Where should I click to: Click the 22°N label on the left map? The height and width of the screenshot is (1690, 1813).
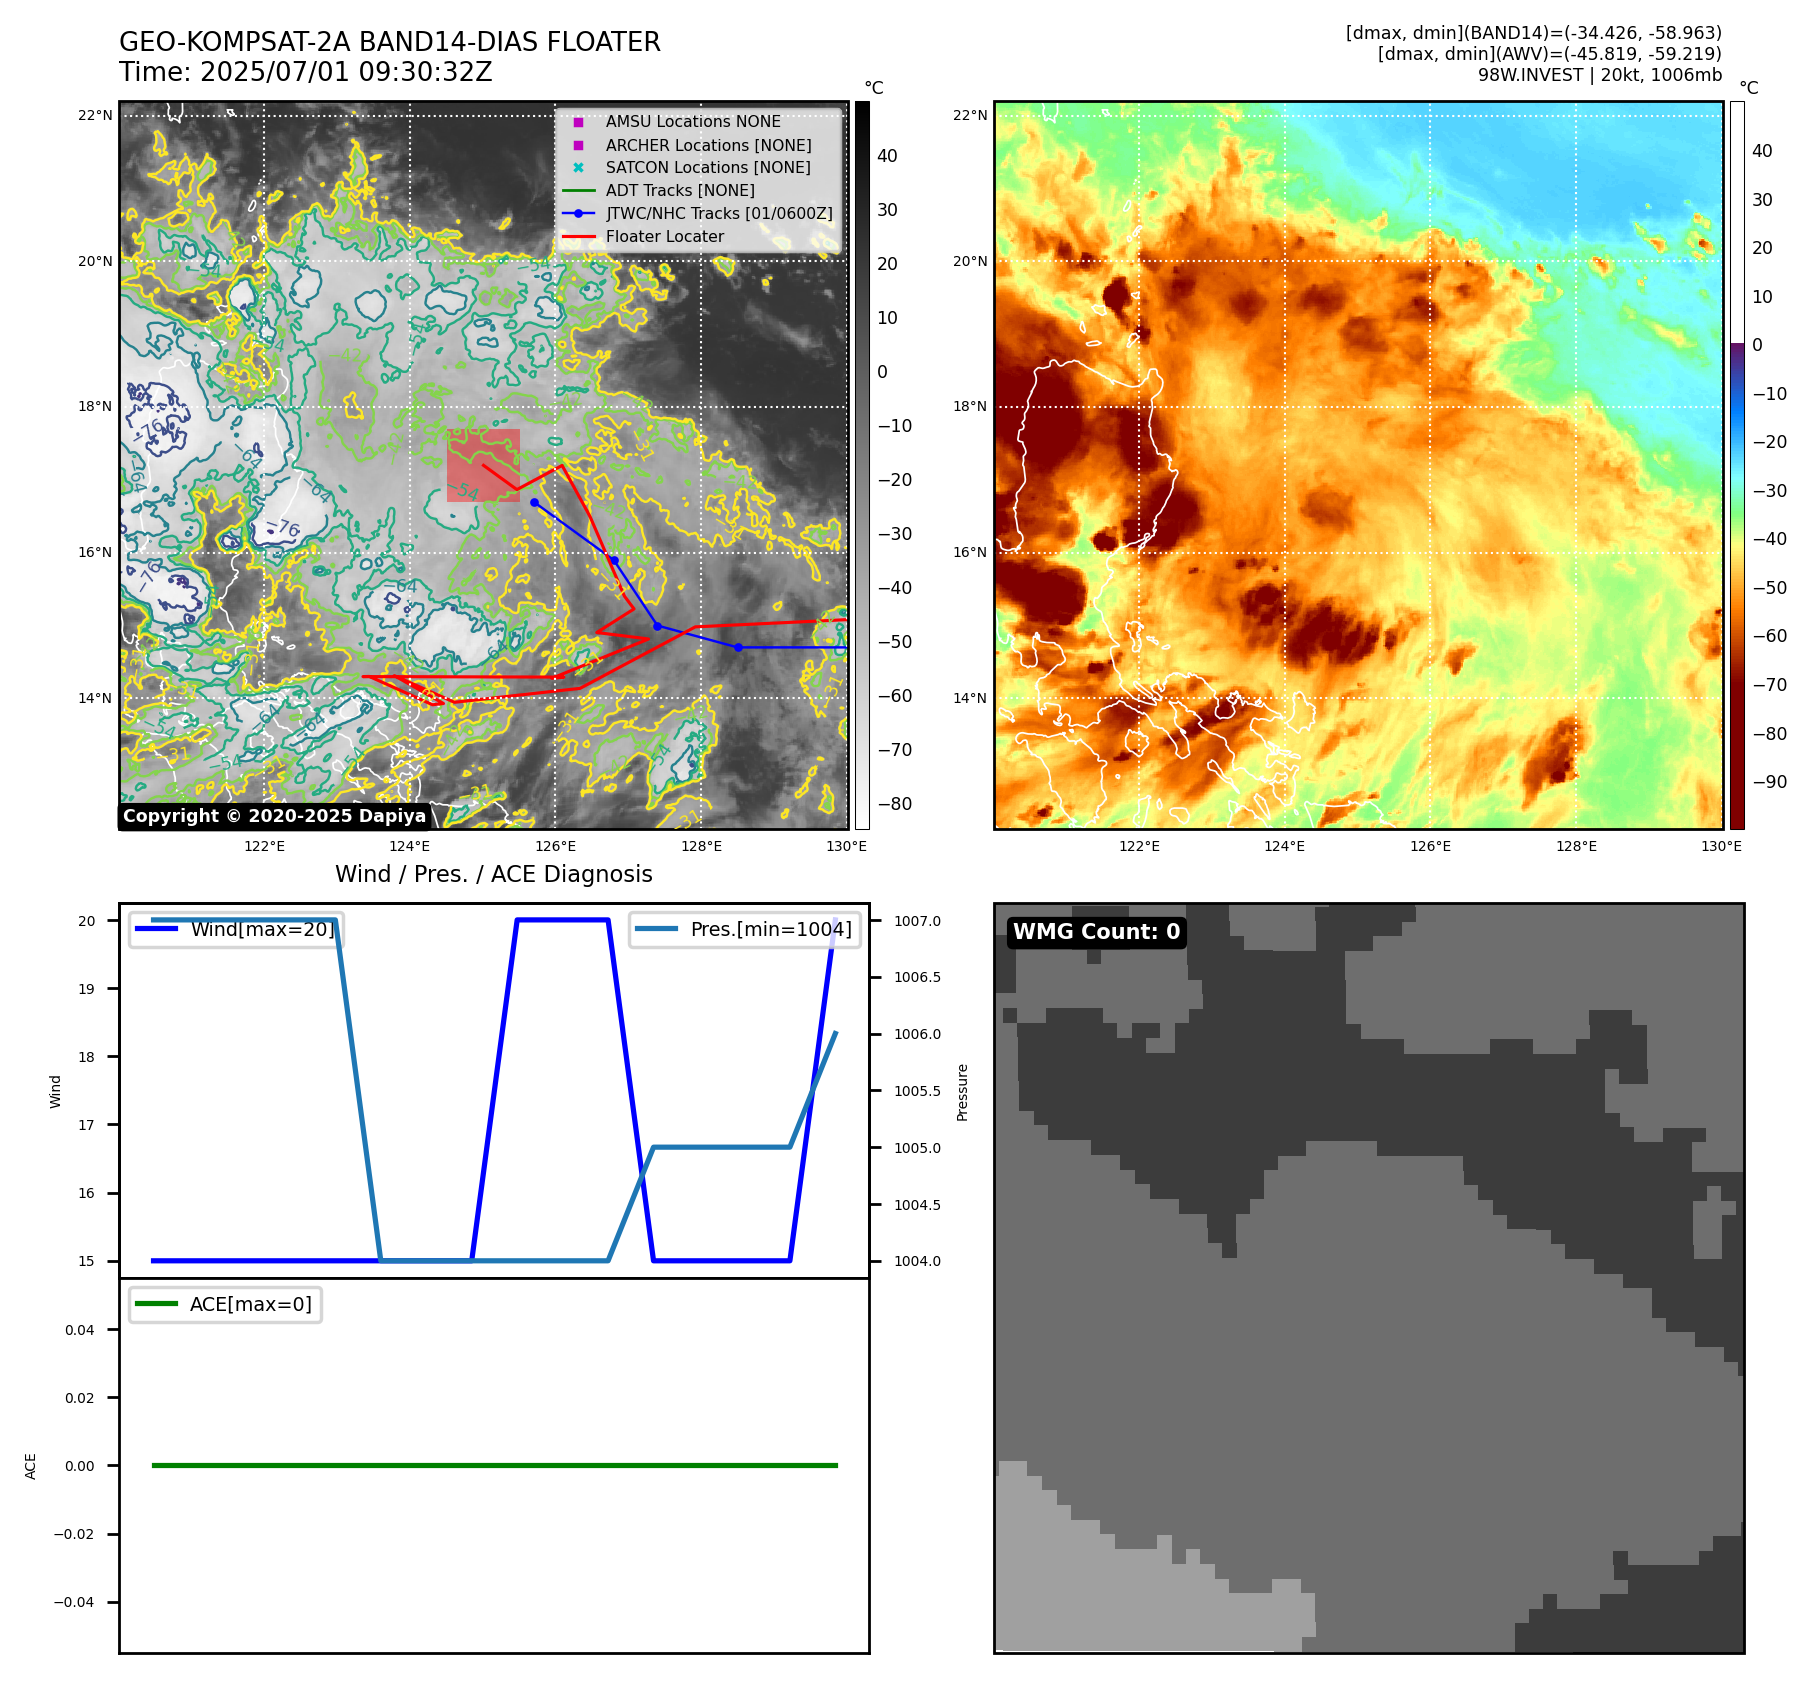coord(96,116)
